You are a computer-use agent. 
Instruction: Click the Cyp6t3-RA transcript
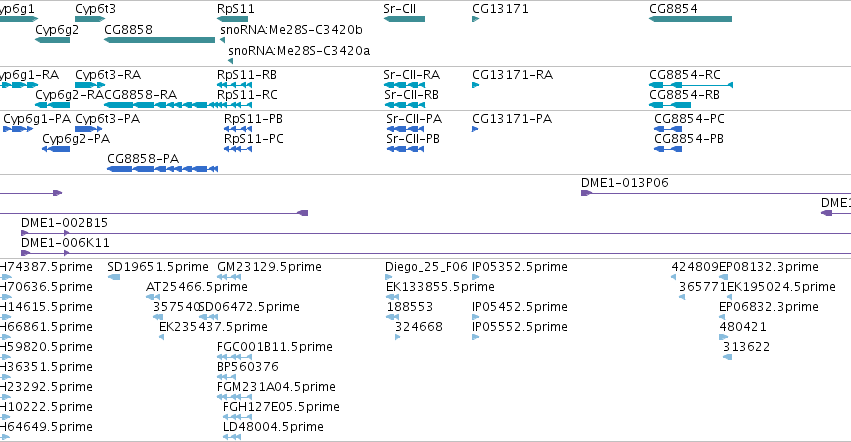(x=90, y=85)
